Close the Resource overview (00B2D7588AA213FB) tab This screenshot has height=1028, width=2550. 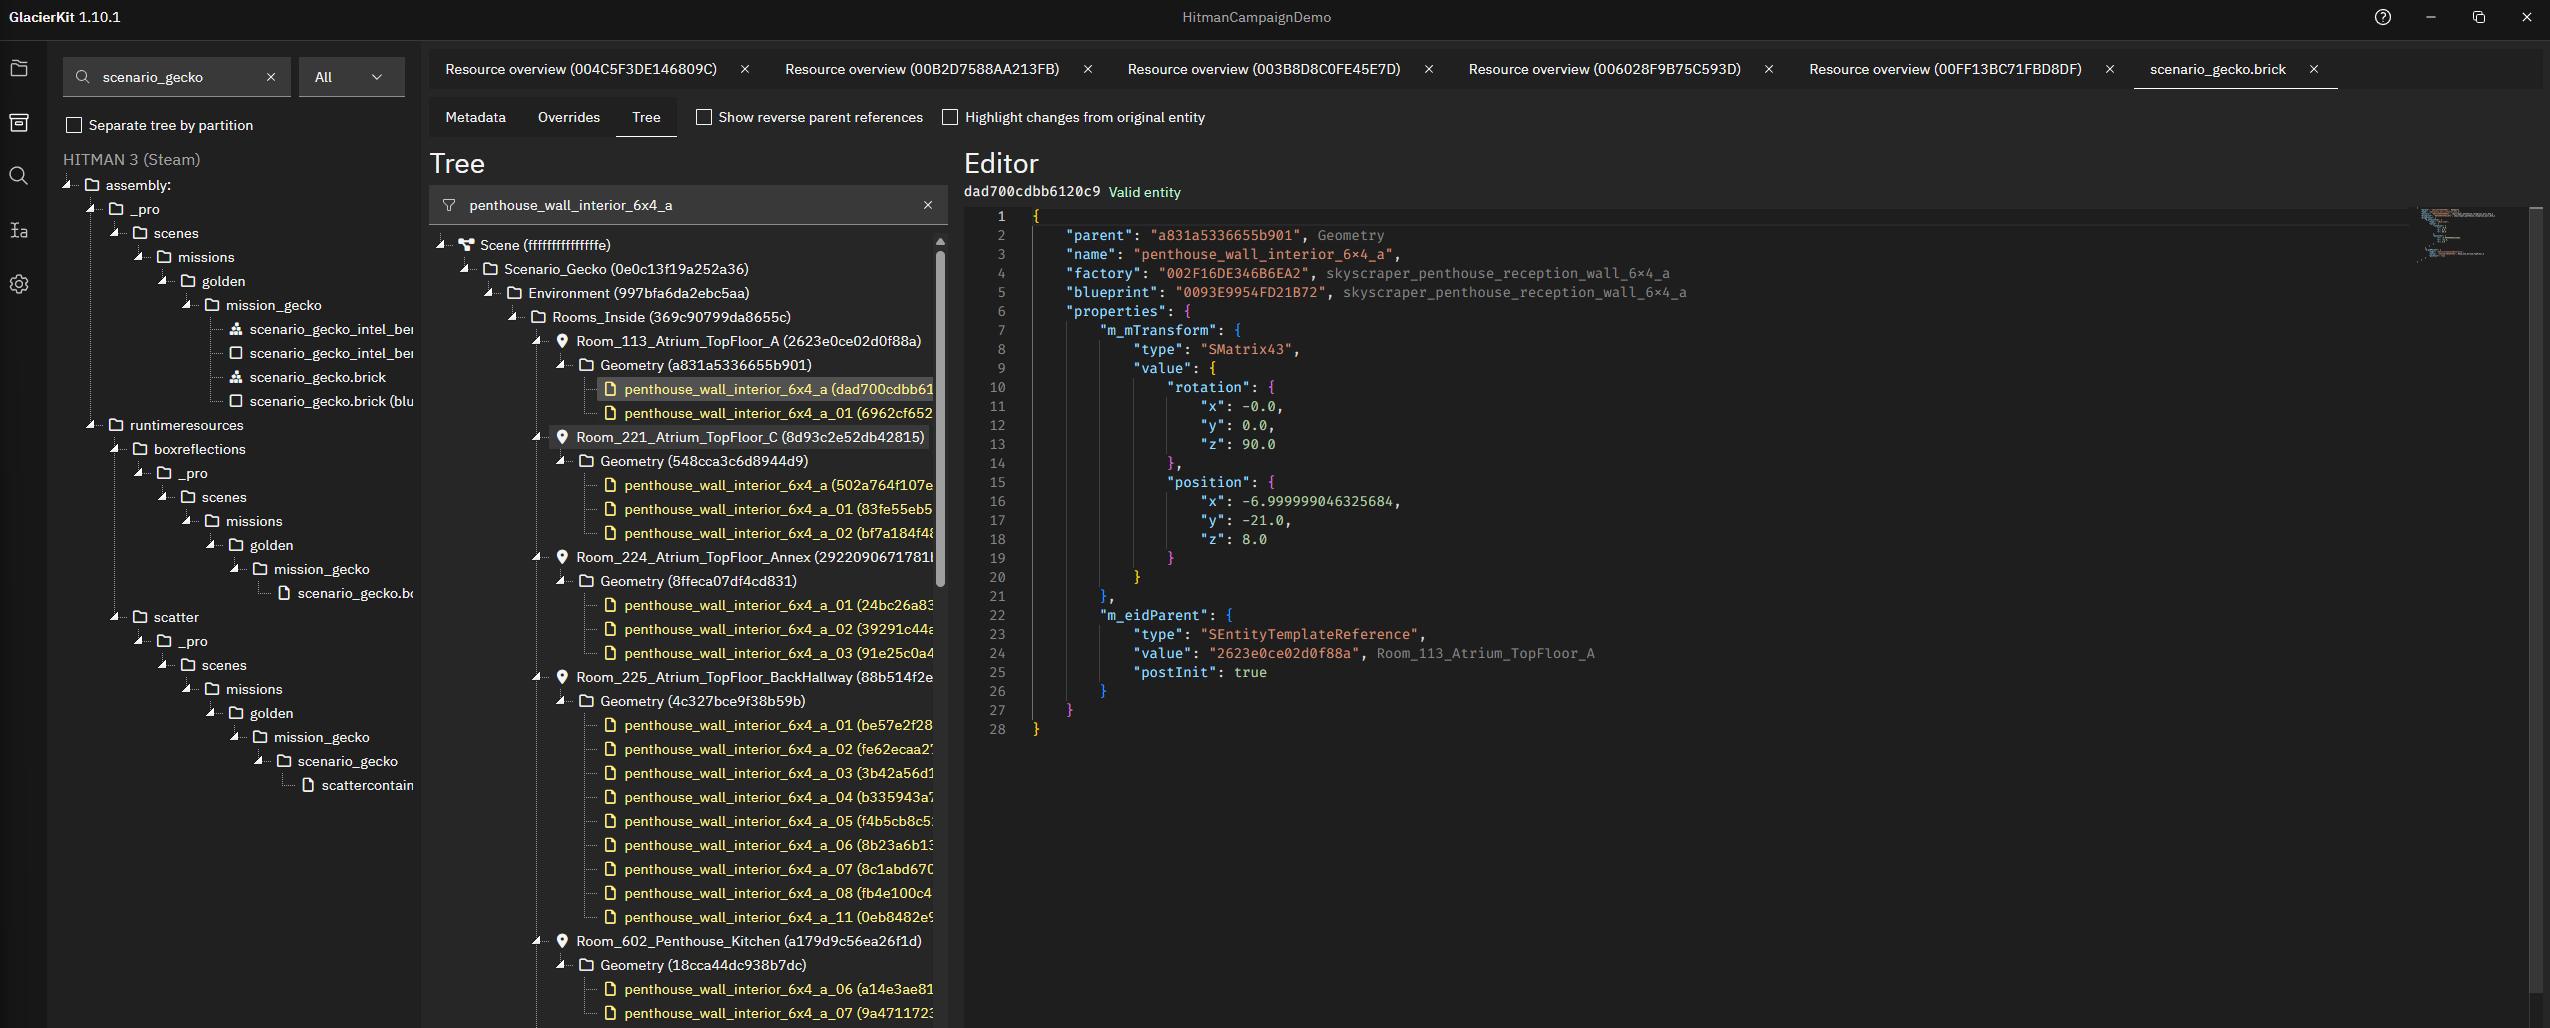tap(1088, 69)
